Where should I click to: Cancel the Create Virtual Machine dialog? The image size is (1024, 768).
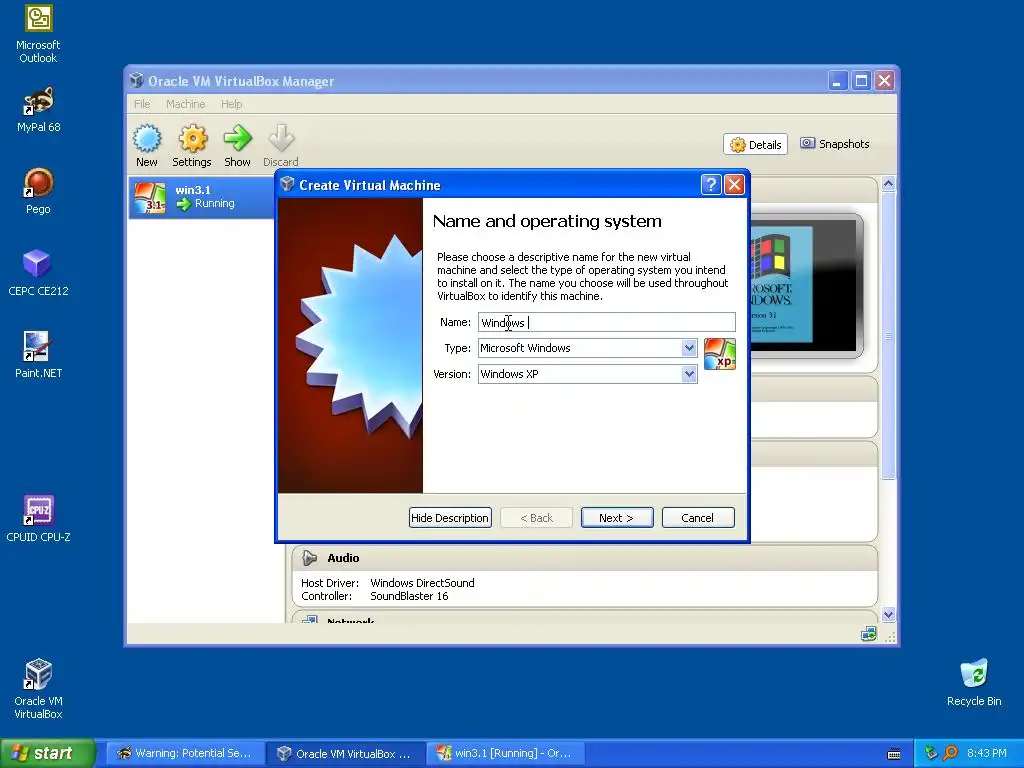click(698, 518)
